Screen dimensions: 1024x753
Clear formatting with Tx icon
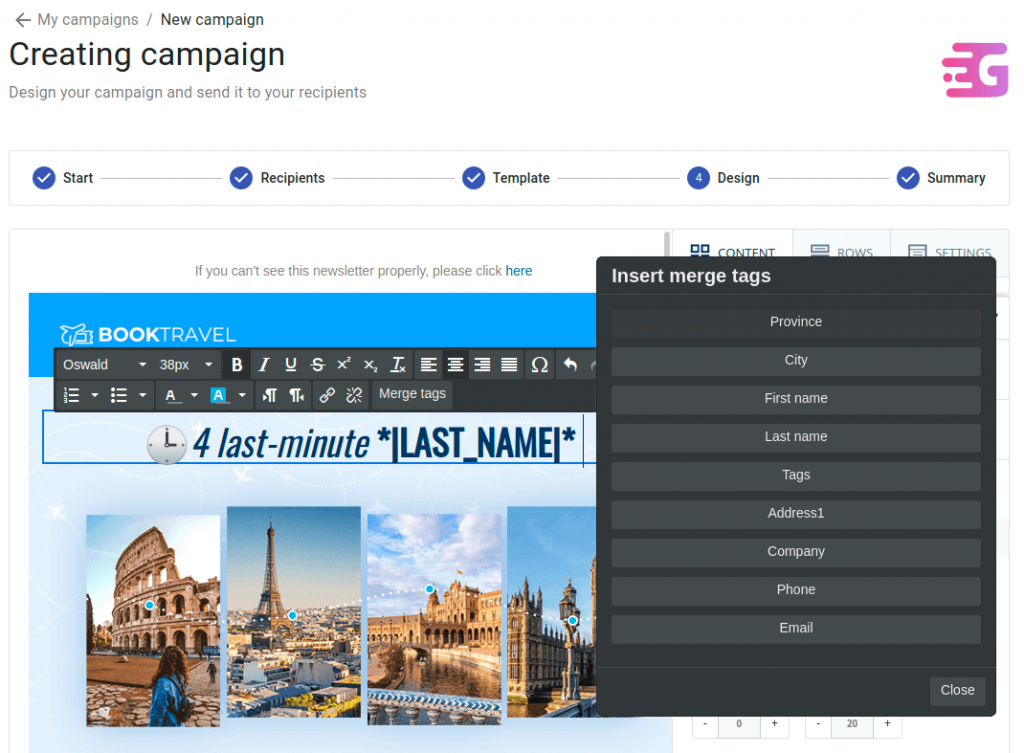[398, 365]
